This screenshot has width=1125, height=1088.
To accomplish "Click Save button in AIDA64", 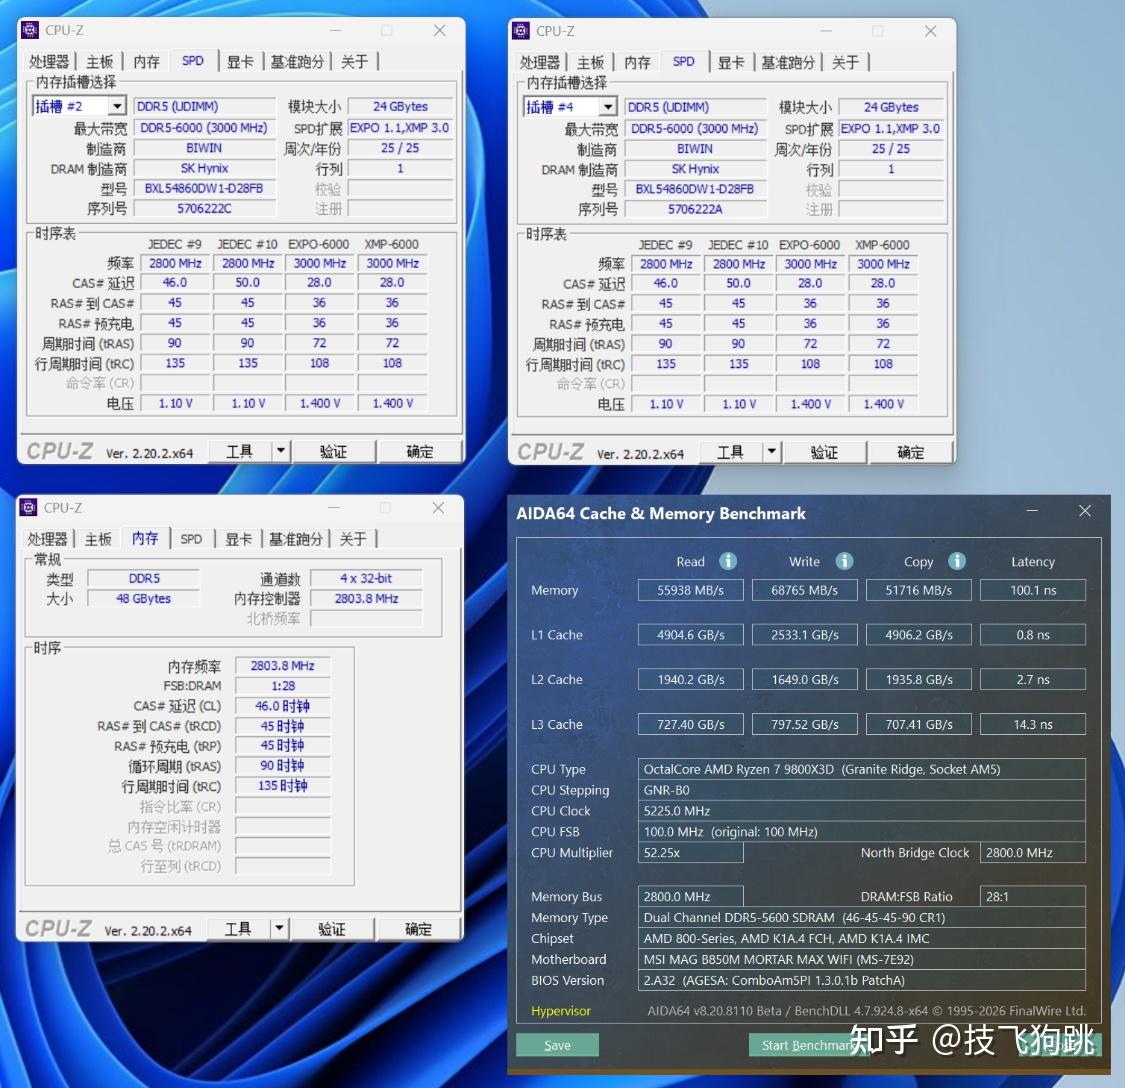I will 557,1045.
